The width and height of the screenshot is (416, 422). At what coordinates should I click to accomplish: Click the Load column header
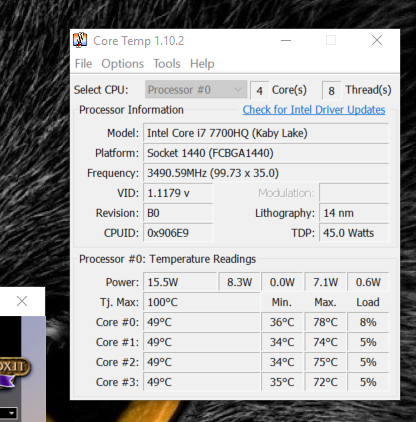point(368,302)
